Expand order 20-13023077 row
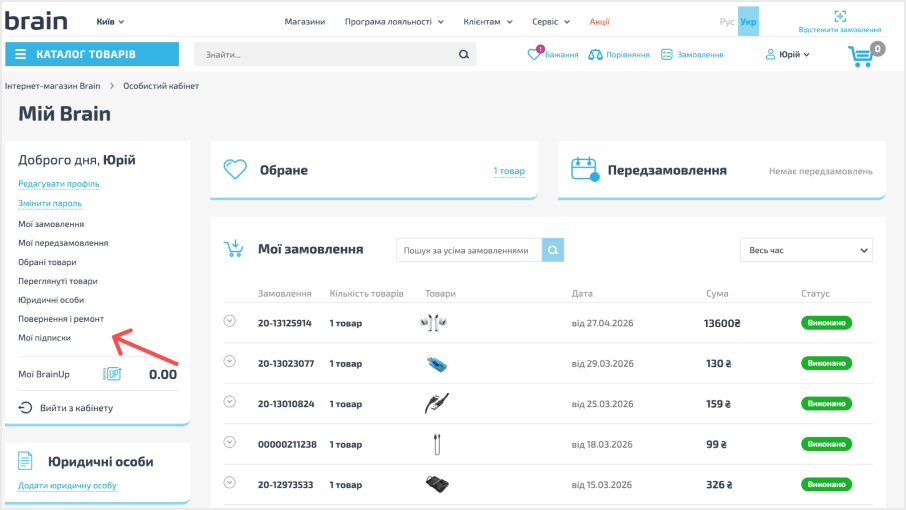Image resolution: width=906 pixels, height=510 pixels. [x=229, y=362]
